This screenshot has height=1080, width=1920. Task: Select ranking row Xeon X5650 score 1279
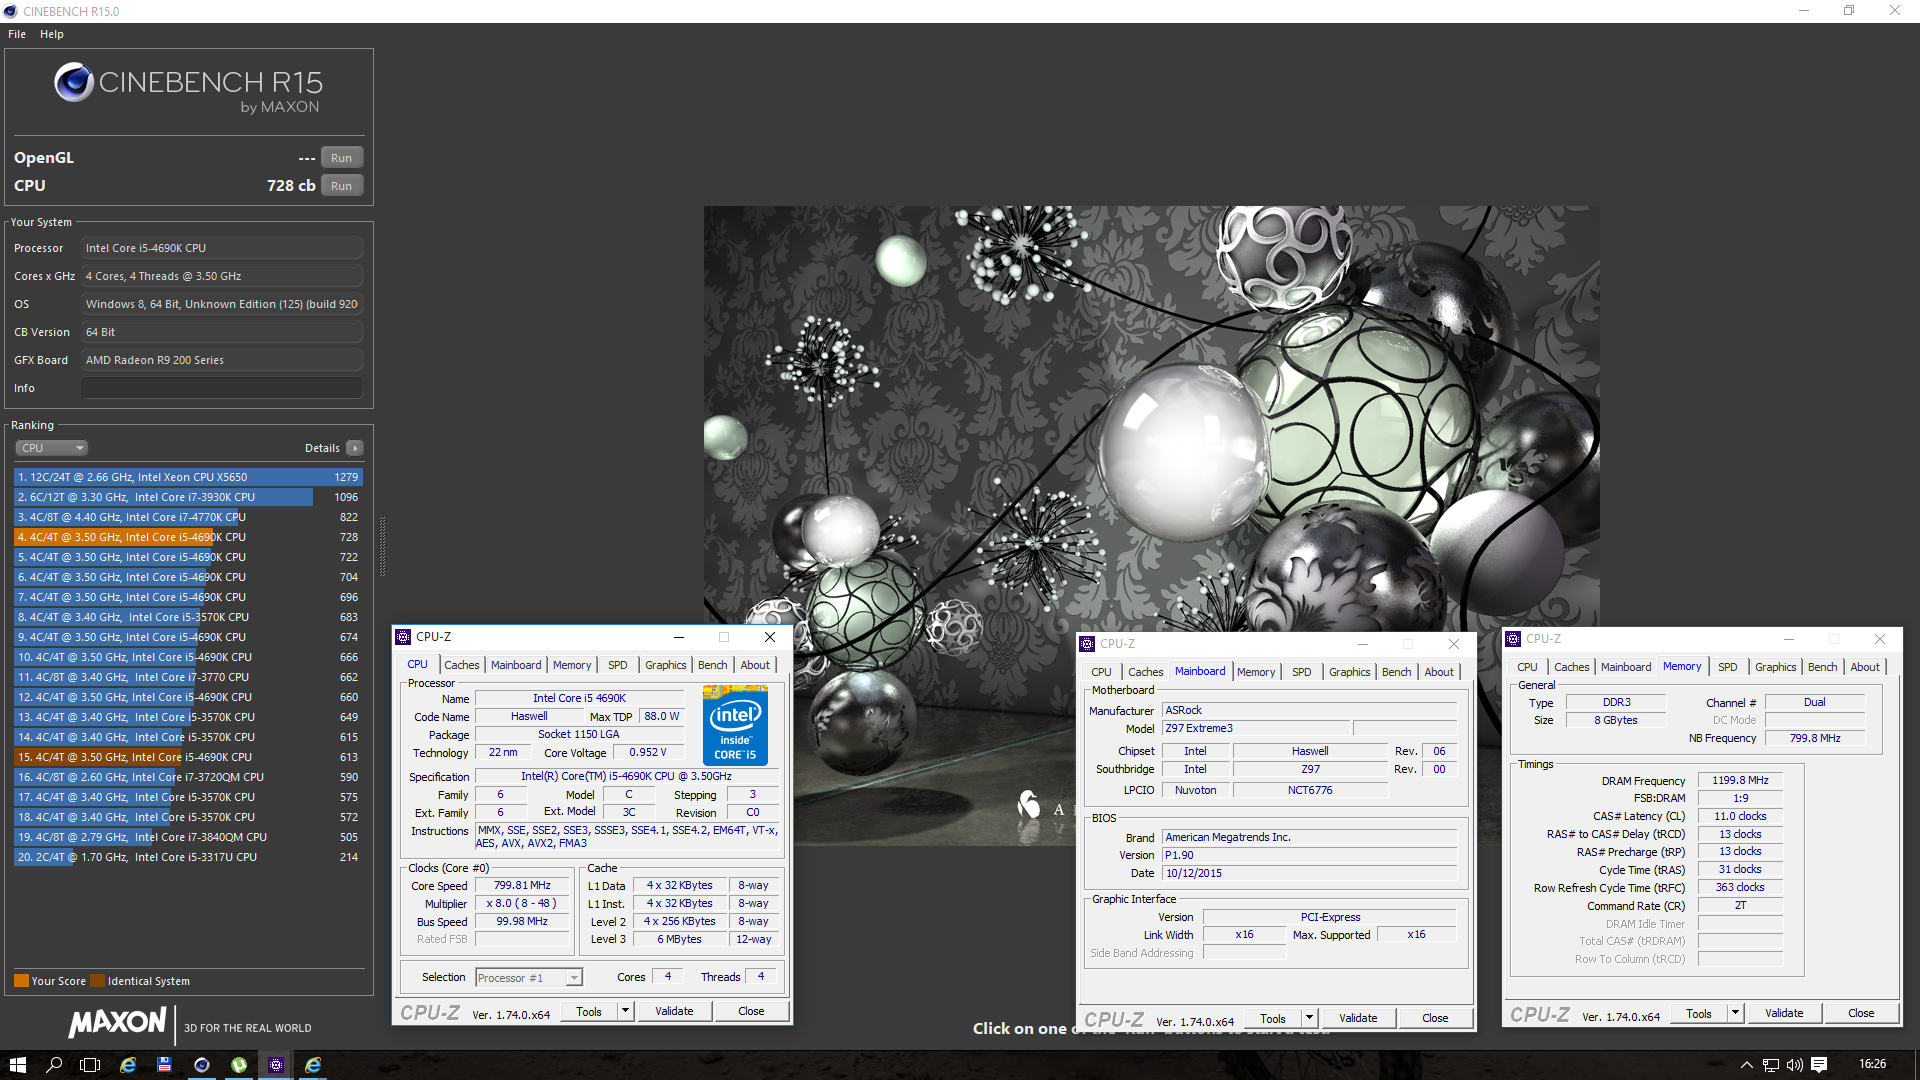tap(188, 477)
